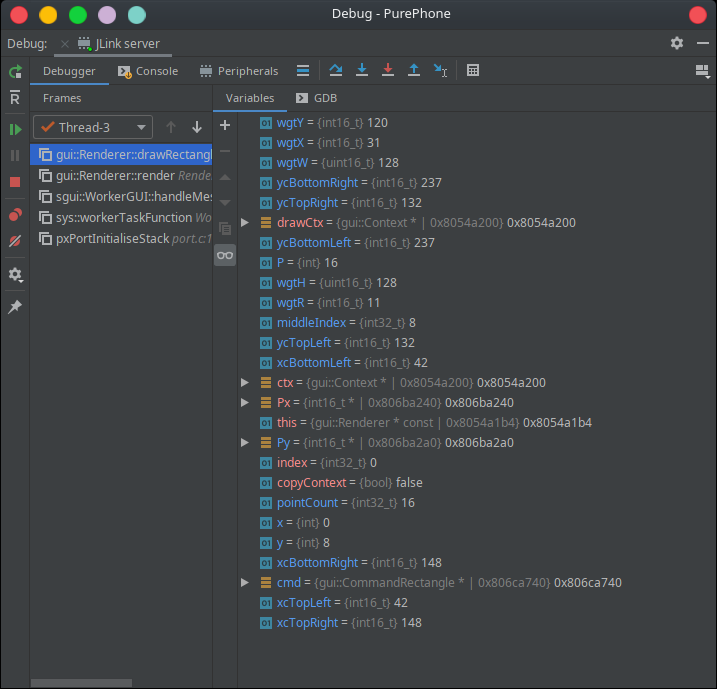
Task: Toggle the show watches glasses icon
Action: tap(225, 255)
